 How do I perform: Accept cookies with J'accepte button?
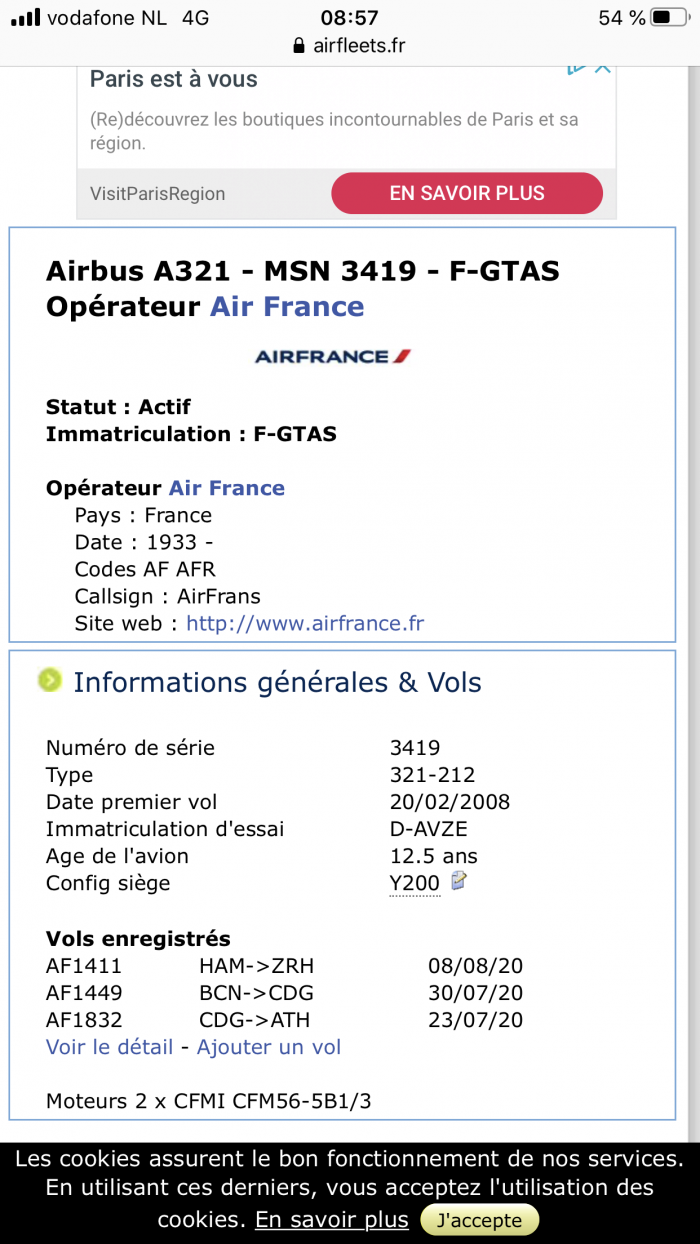point(479,1220)
